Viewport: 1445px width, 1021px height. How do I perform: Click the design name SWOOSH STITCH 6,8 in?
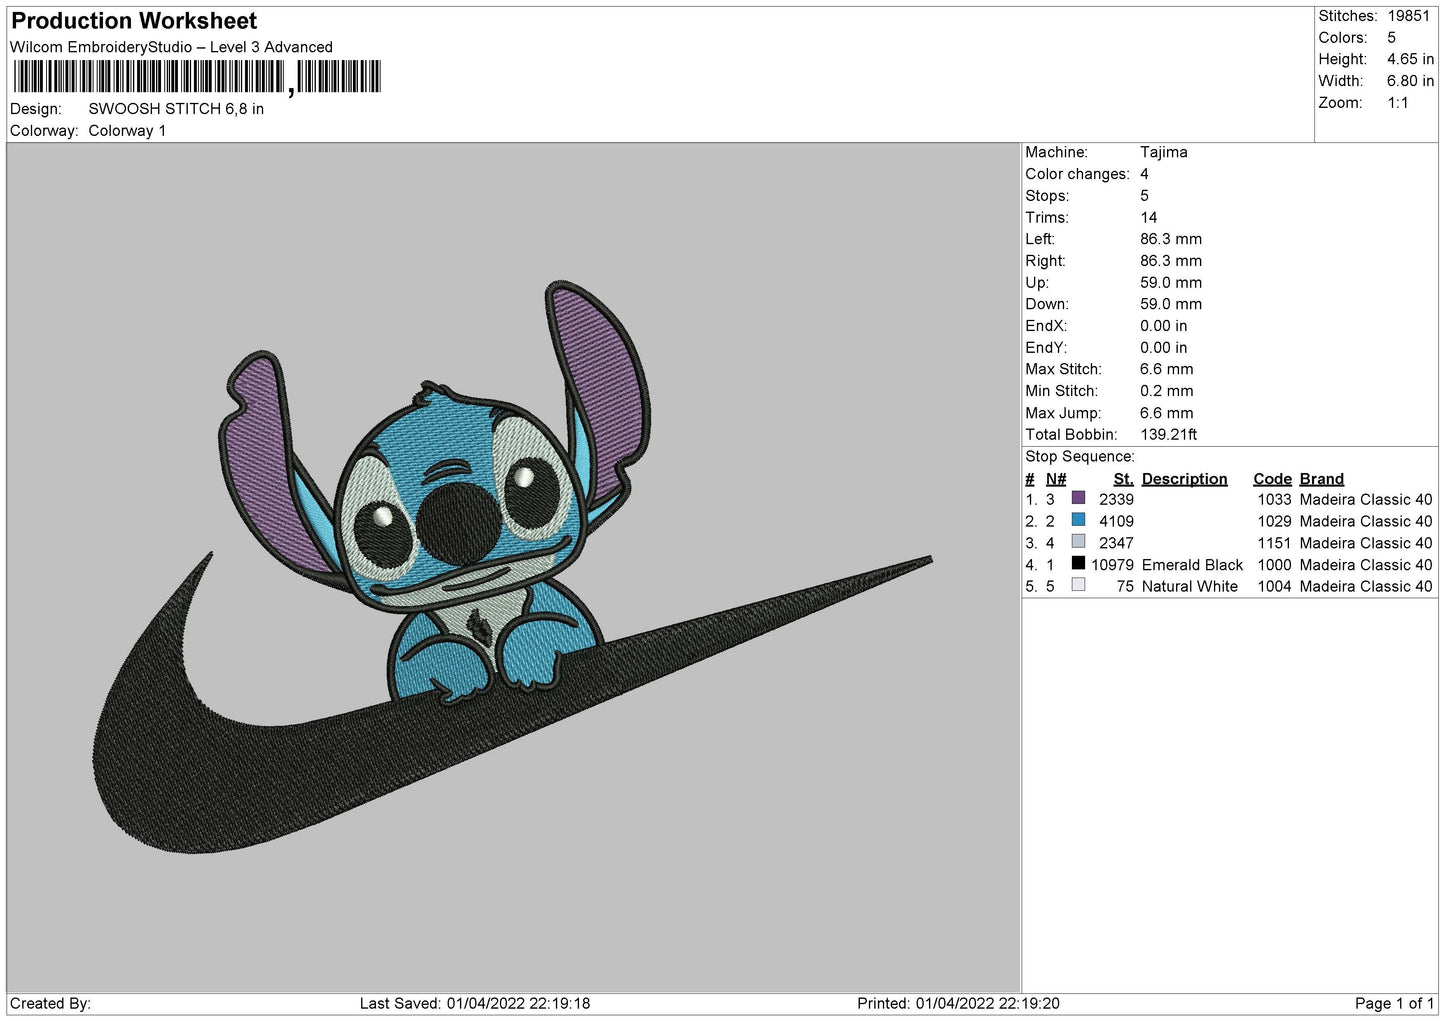click(x=176, y=109)
